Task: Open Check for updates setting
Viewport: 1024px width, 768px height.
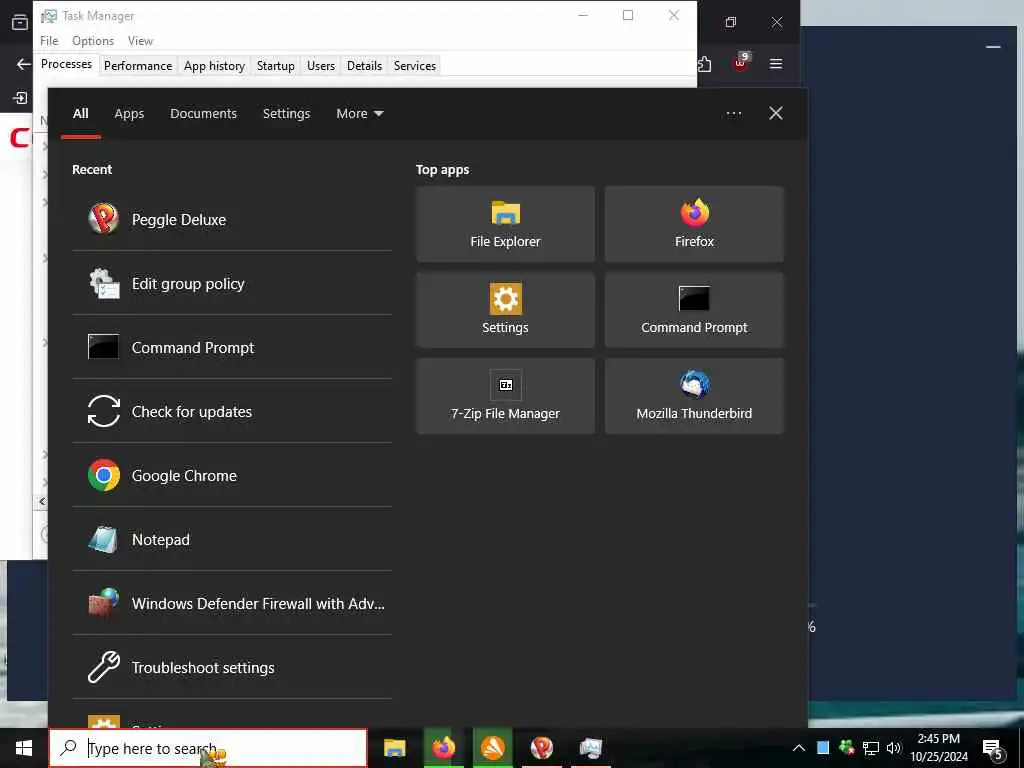Action: pyautogui.click(x=232, y=411)
